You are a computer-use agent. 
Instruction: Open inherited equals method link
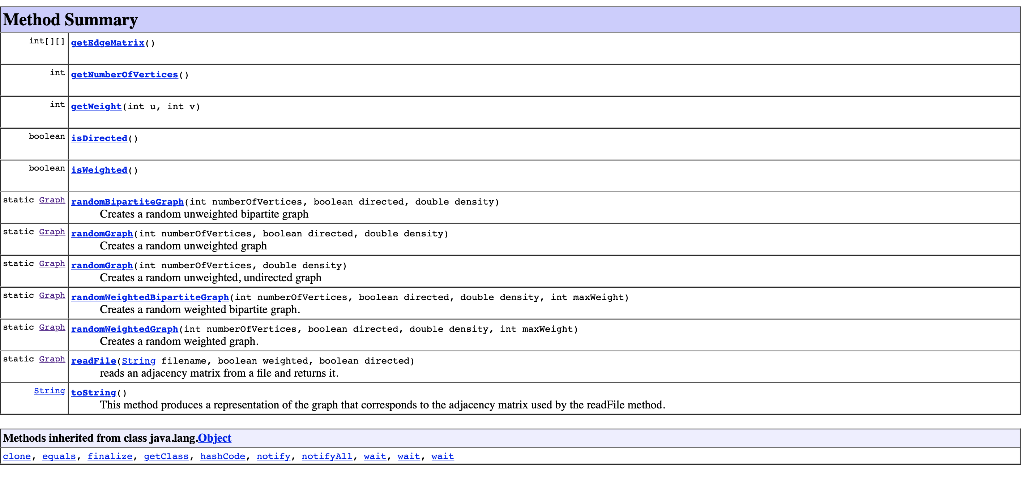59,456
